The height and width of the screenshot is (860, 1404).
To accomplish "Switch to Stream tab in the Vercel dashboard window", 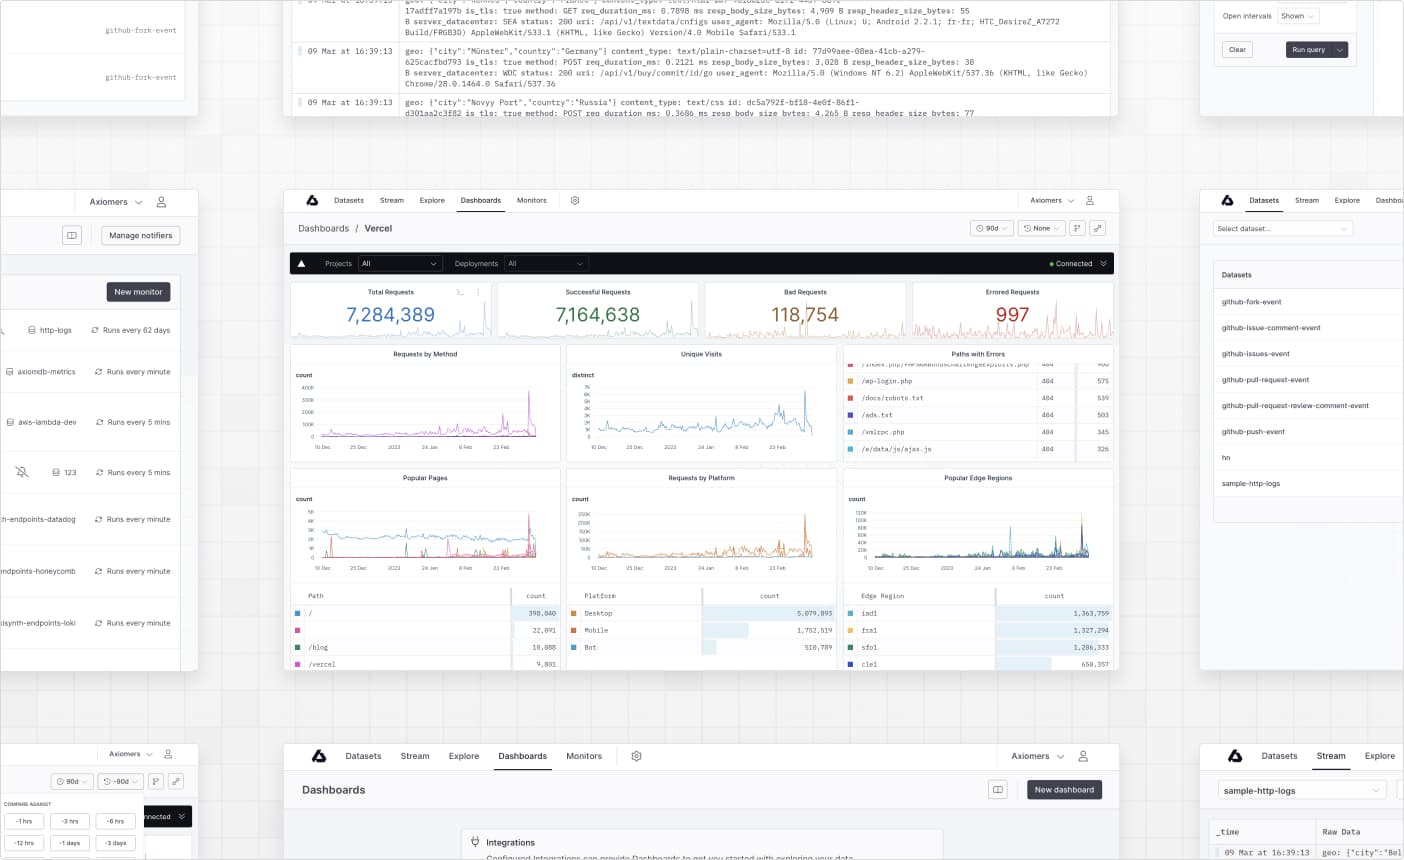I will tap(392, 200).
